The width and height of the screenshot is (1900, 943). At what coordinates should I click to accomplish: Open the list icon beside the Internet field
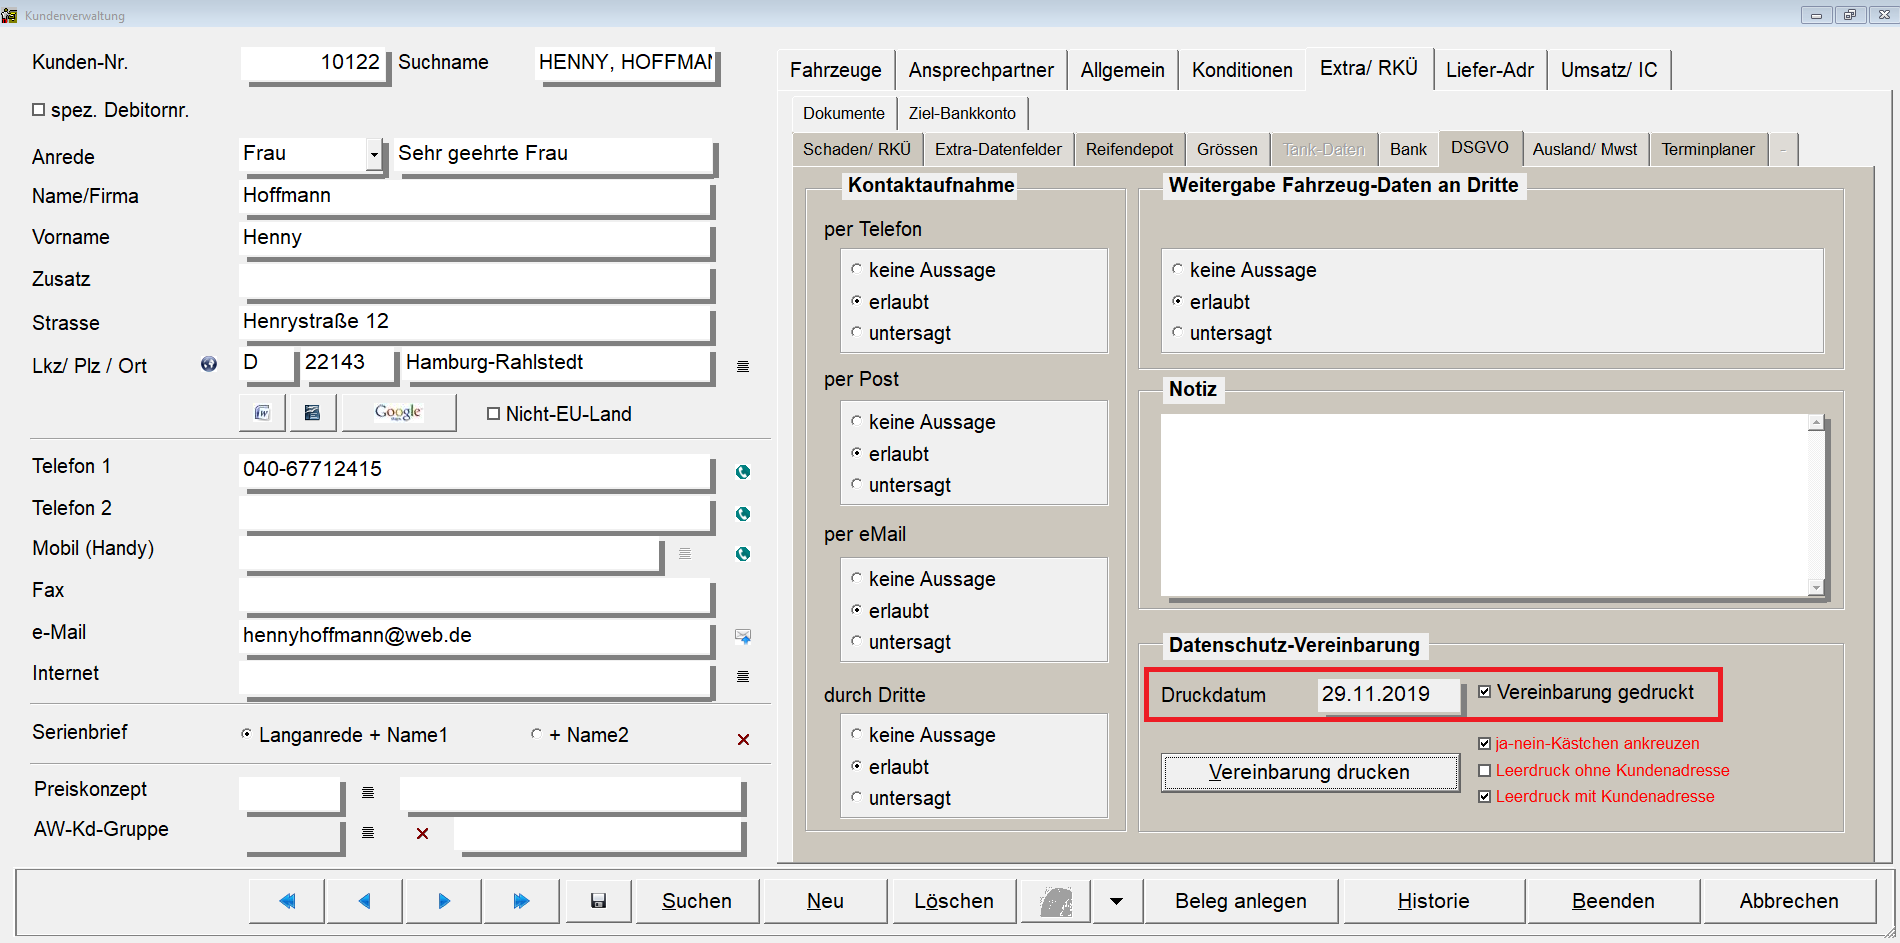pyautogui.click(x=743, y=677)
